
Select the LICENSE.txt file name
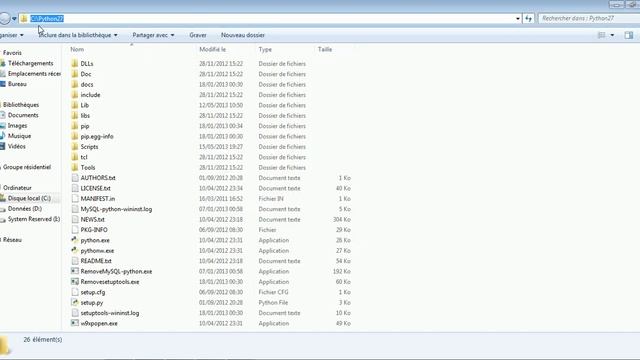click(96, 188)
